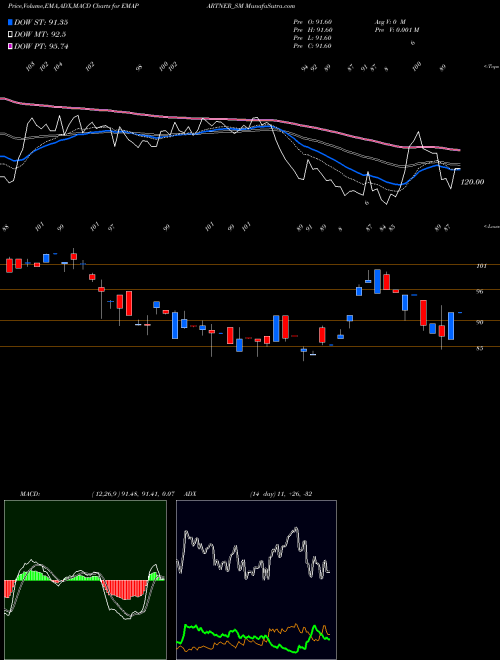Click the 'Pre H: 91.60' value
The width and height of the screenshot is (500, 660).
[x=313, y=30]
